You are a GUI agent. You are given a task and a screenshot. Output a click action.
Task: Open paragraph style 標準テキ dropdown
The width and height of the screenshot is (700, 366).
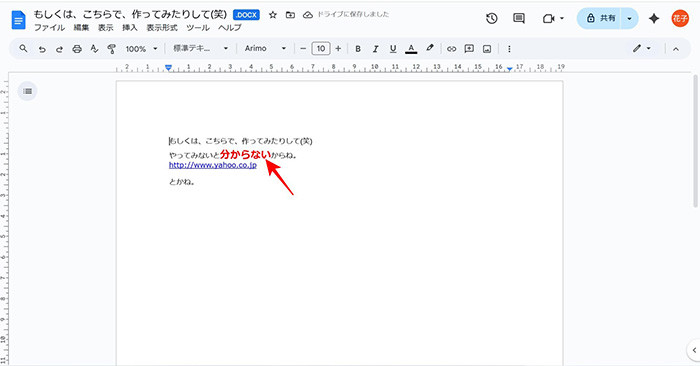click(200, 49)
